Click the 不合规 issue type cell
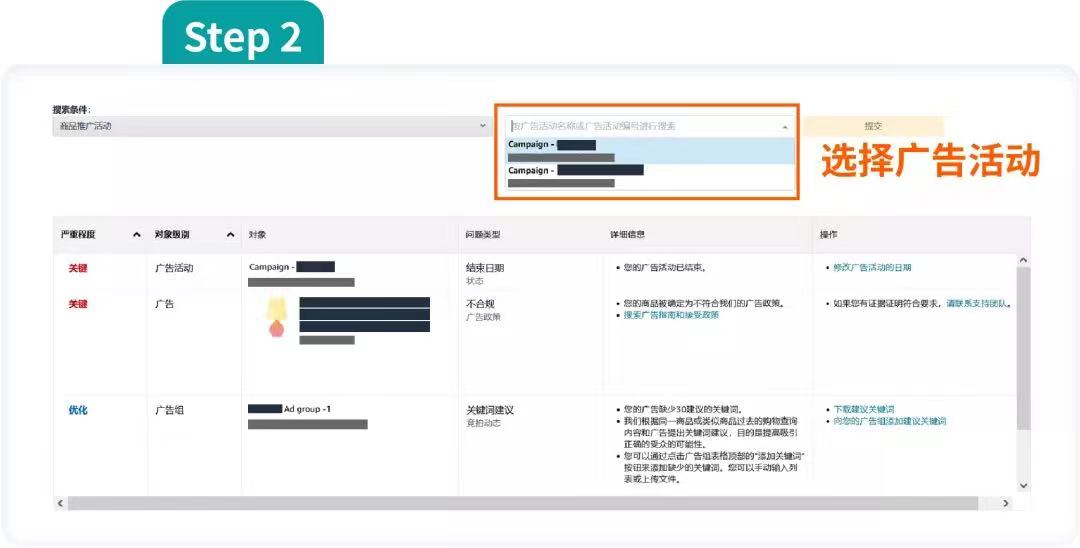 [x=480, y=304]
